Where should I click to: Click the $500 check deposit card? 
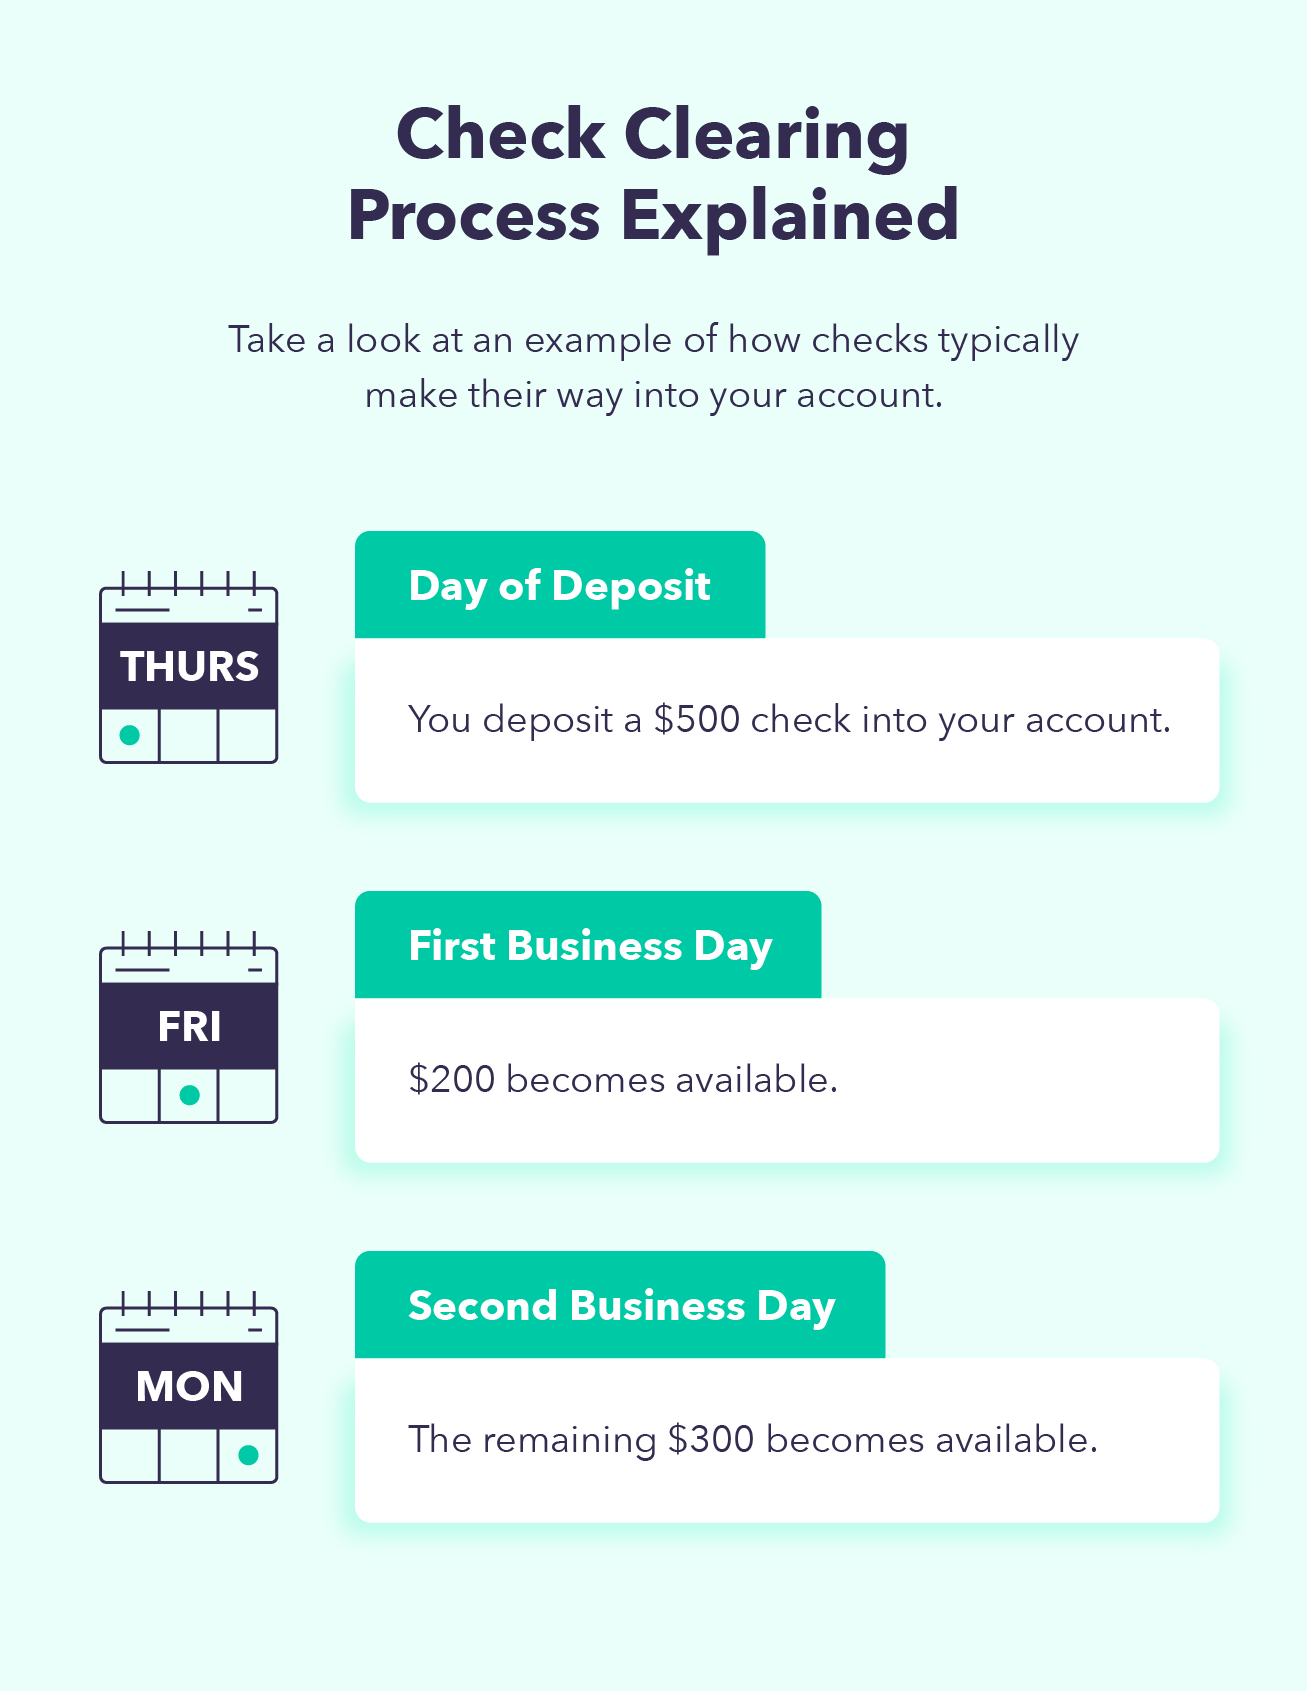point(787,720)
